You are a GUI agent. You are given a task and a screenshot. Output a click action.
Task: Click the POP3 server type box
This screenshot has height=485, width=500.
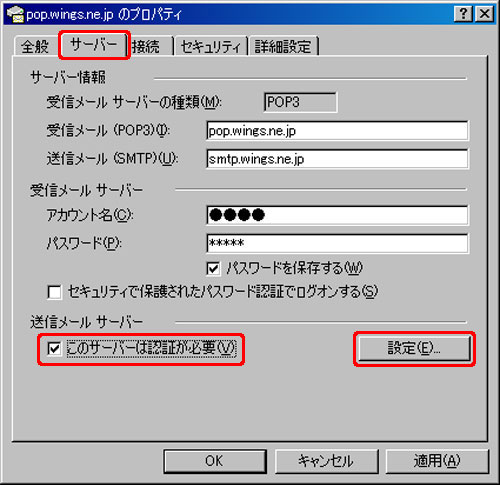(300, 102)
